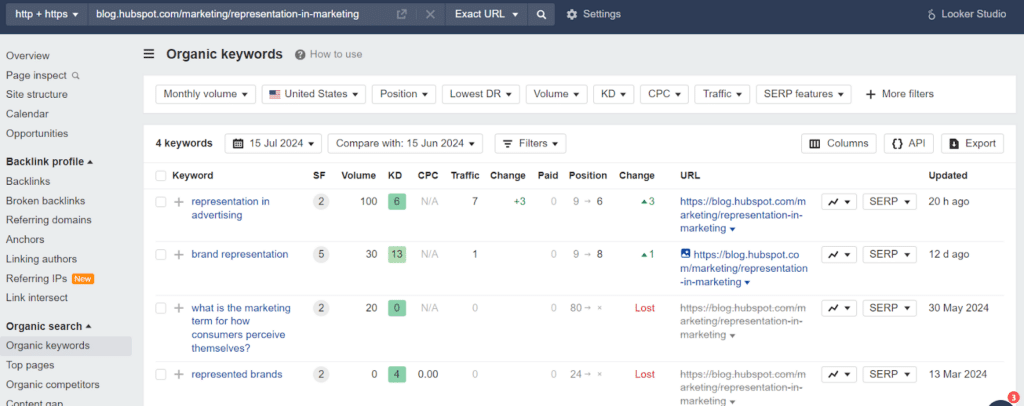Screen dimensions: 1024x406
Task: Check the 'brand representation' row box
Action: pyautogui.click(x=161, y=255)
